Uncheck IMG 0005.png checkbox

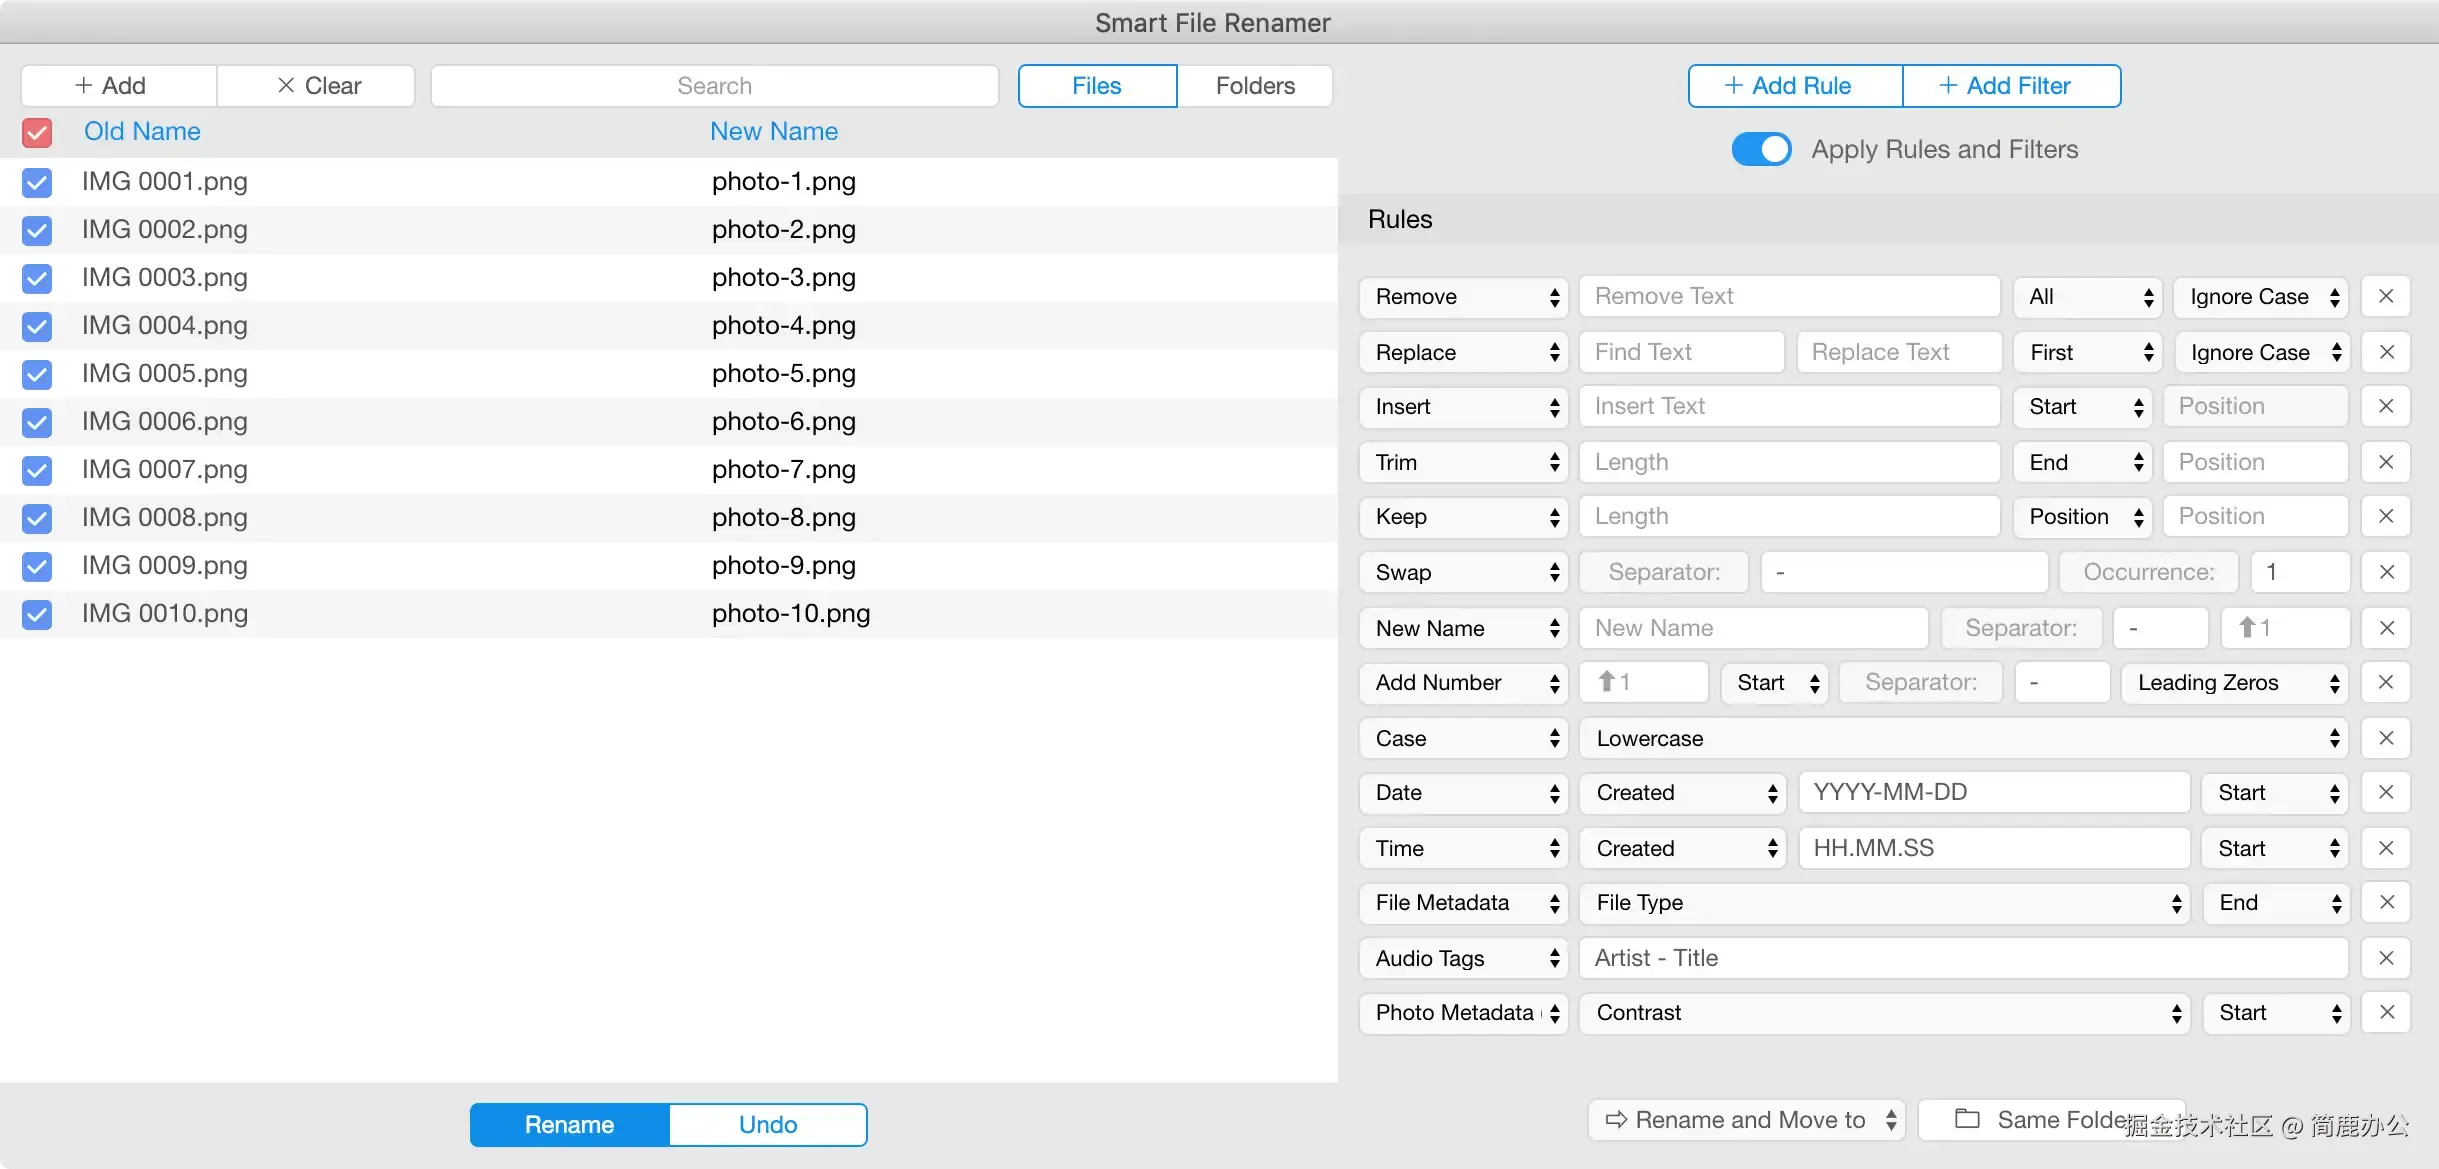tap(37, 374)
